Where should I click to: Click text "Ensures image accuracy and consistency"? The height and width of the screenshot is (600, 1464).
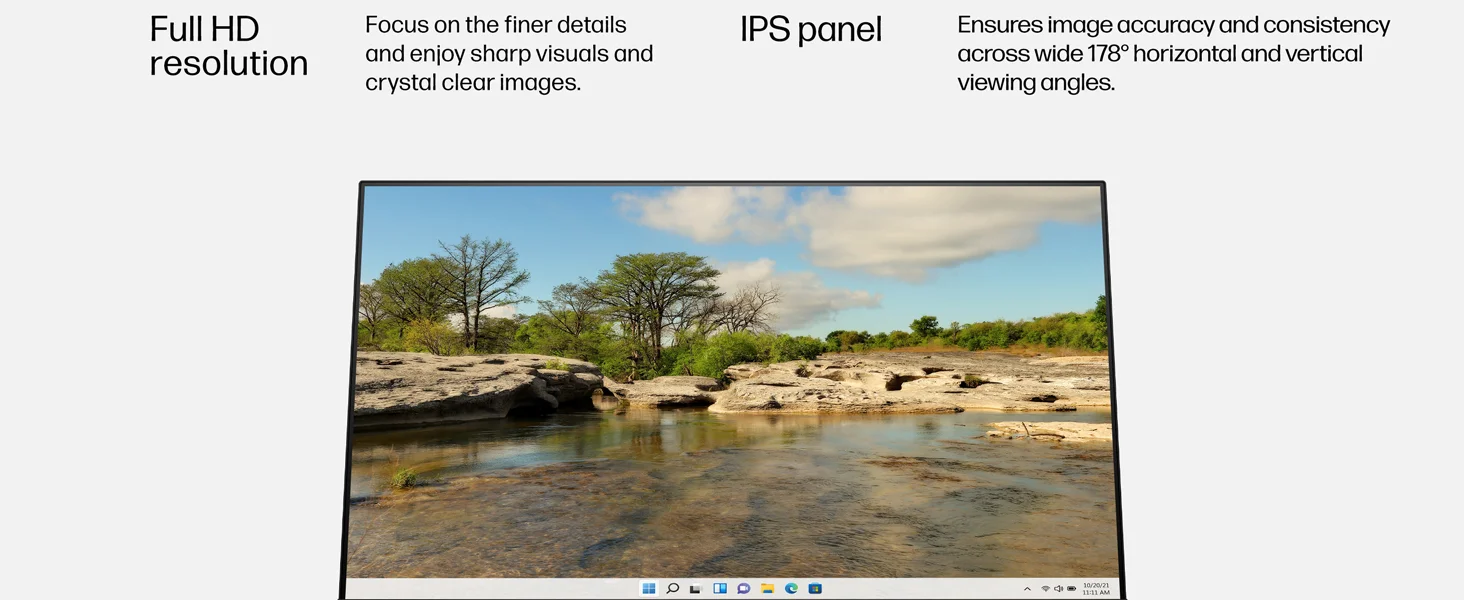[x=1173, y=25]
